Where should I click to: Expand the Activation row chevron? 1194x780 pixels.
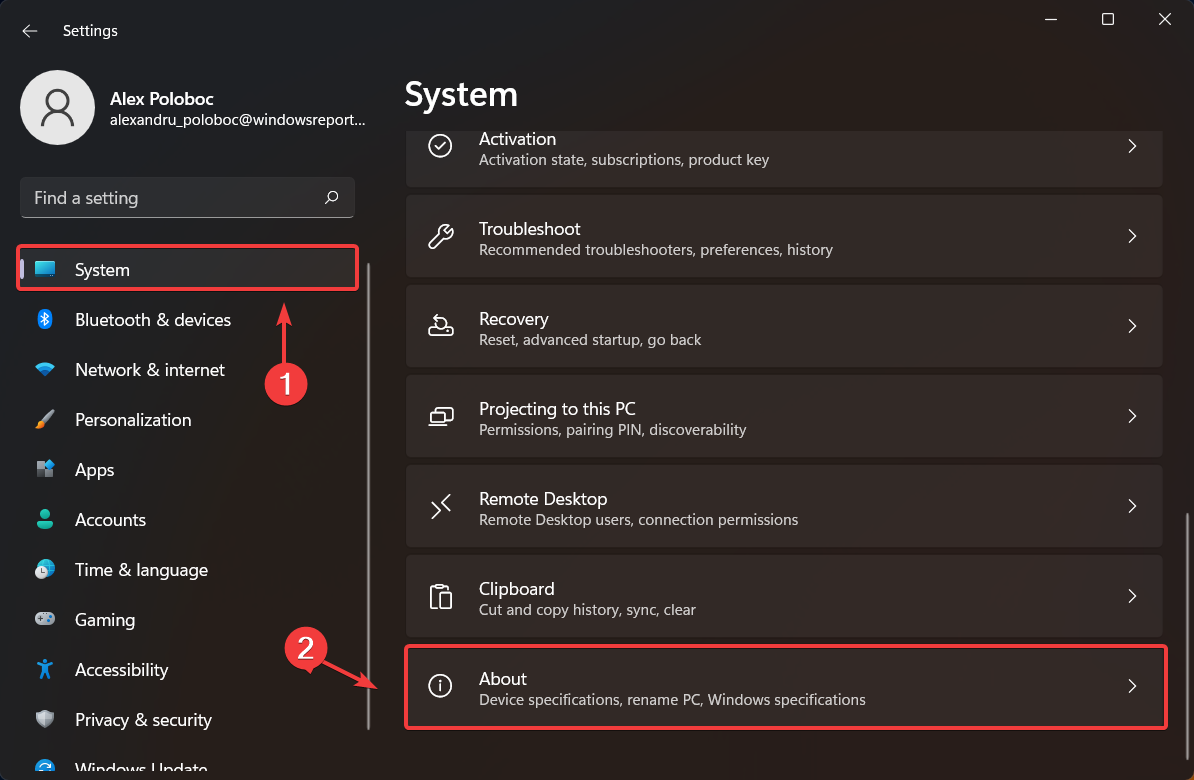tap(1132, 146)
